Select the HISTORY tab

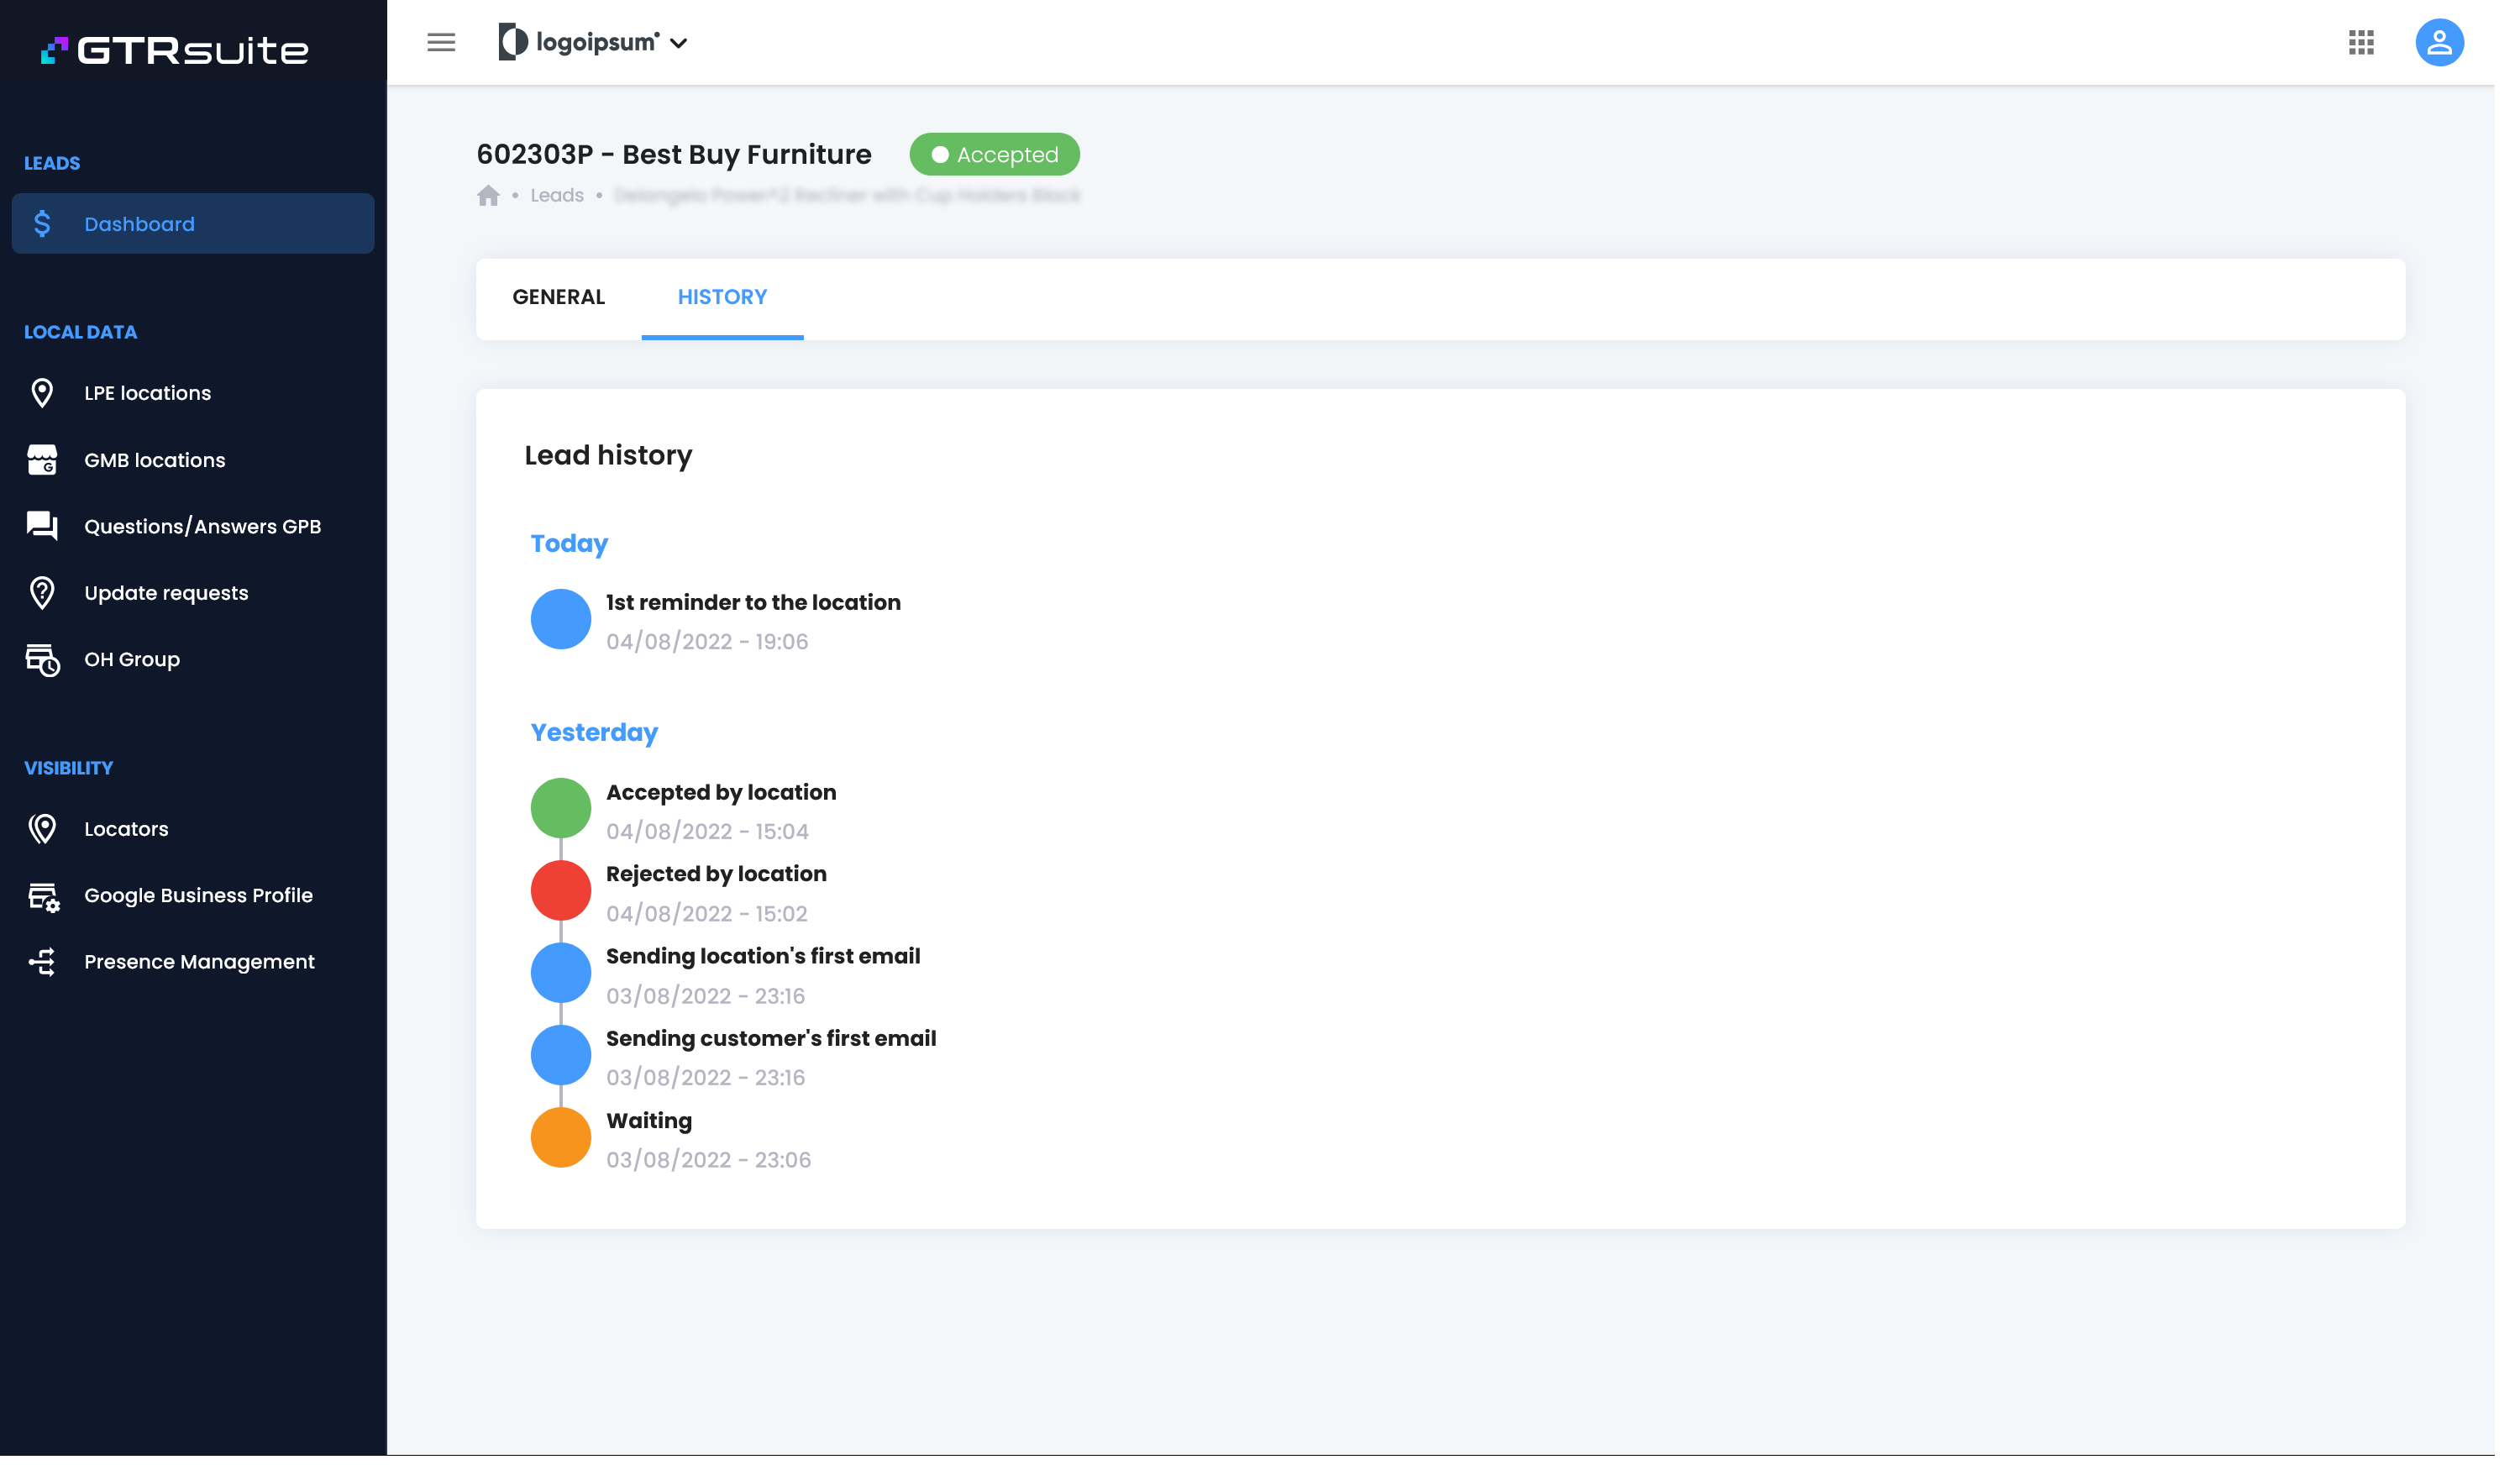(x=722, y=297)
